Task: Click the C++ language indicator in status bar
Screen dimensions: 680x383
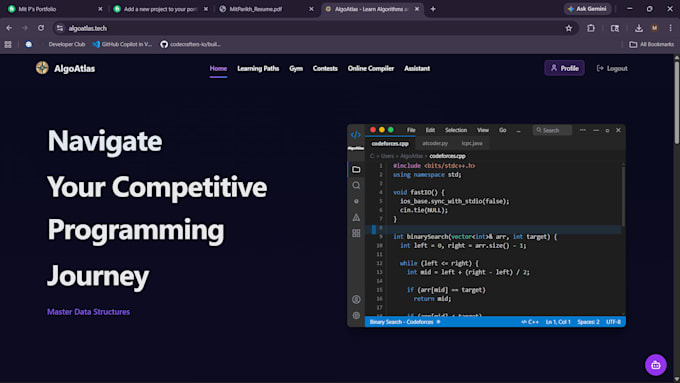Action: pos(530,322)
